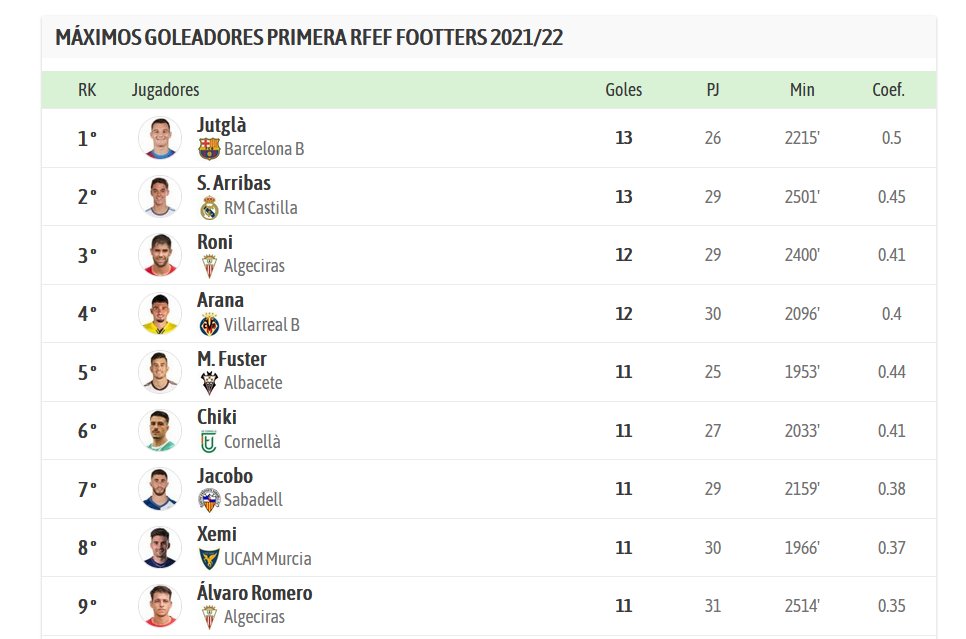Screen dimensions: 966x639
Task: Click the Sabadell club crest
Action: (x=209, y=500)
